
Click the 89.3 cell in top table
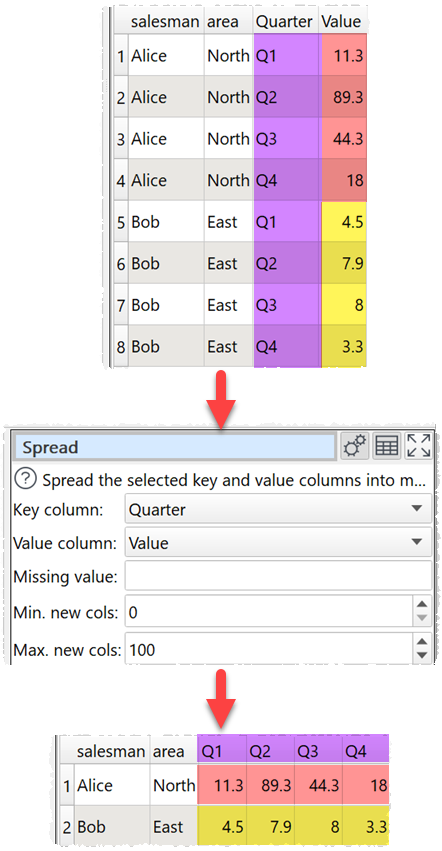[x=344, y=97]
